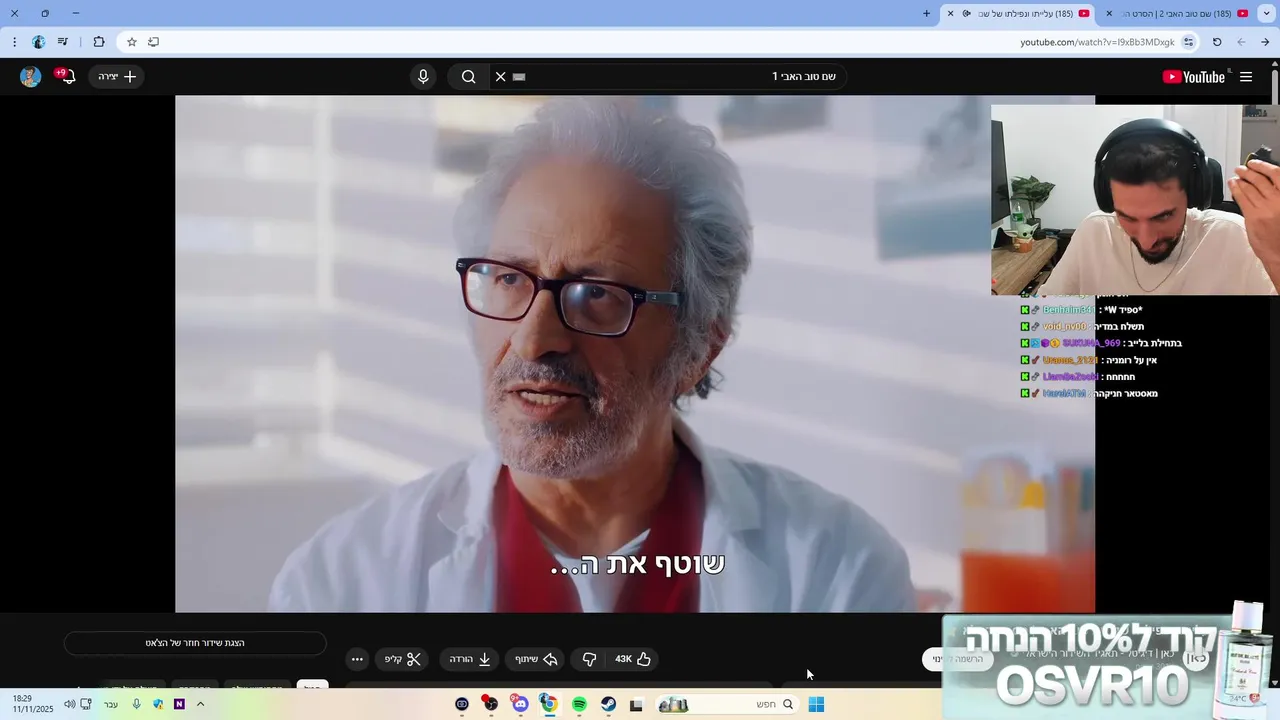Viewport: 1280px width, 720px height.
Task: Open Task View from the taskbar
Action: [x=636, y=705]
